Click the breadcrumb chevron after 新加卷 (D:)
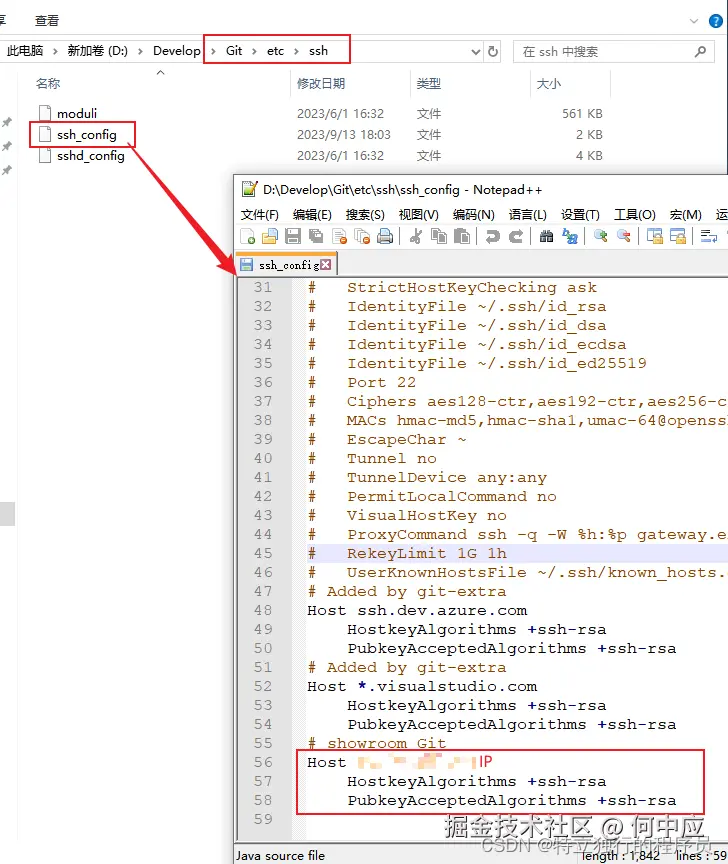This screenshot has height=864, width=728. [141, 51]
